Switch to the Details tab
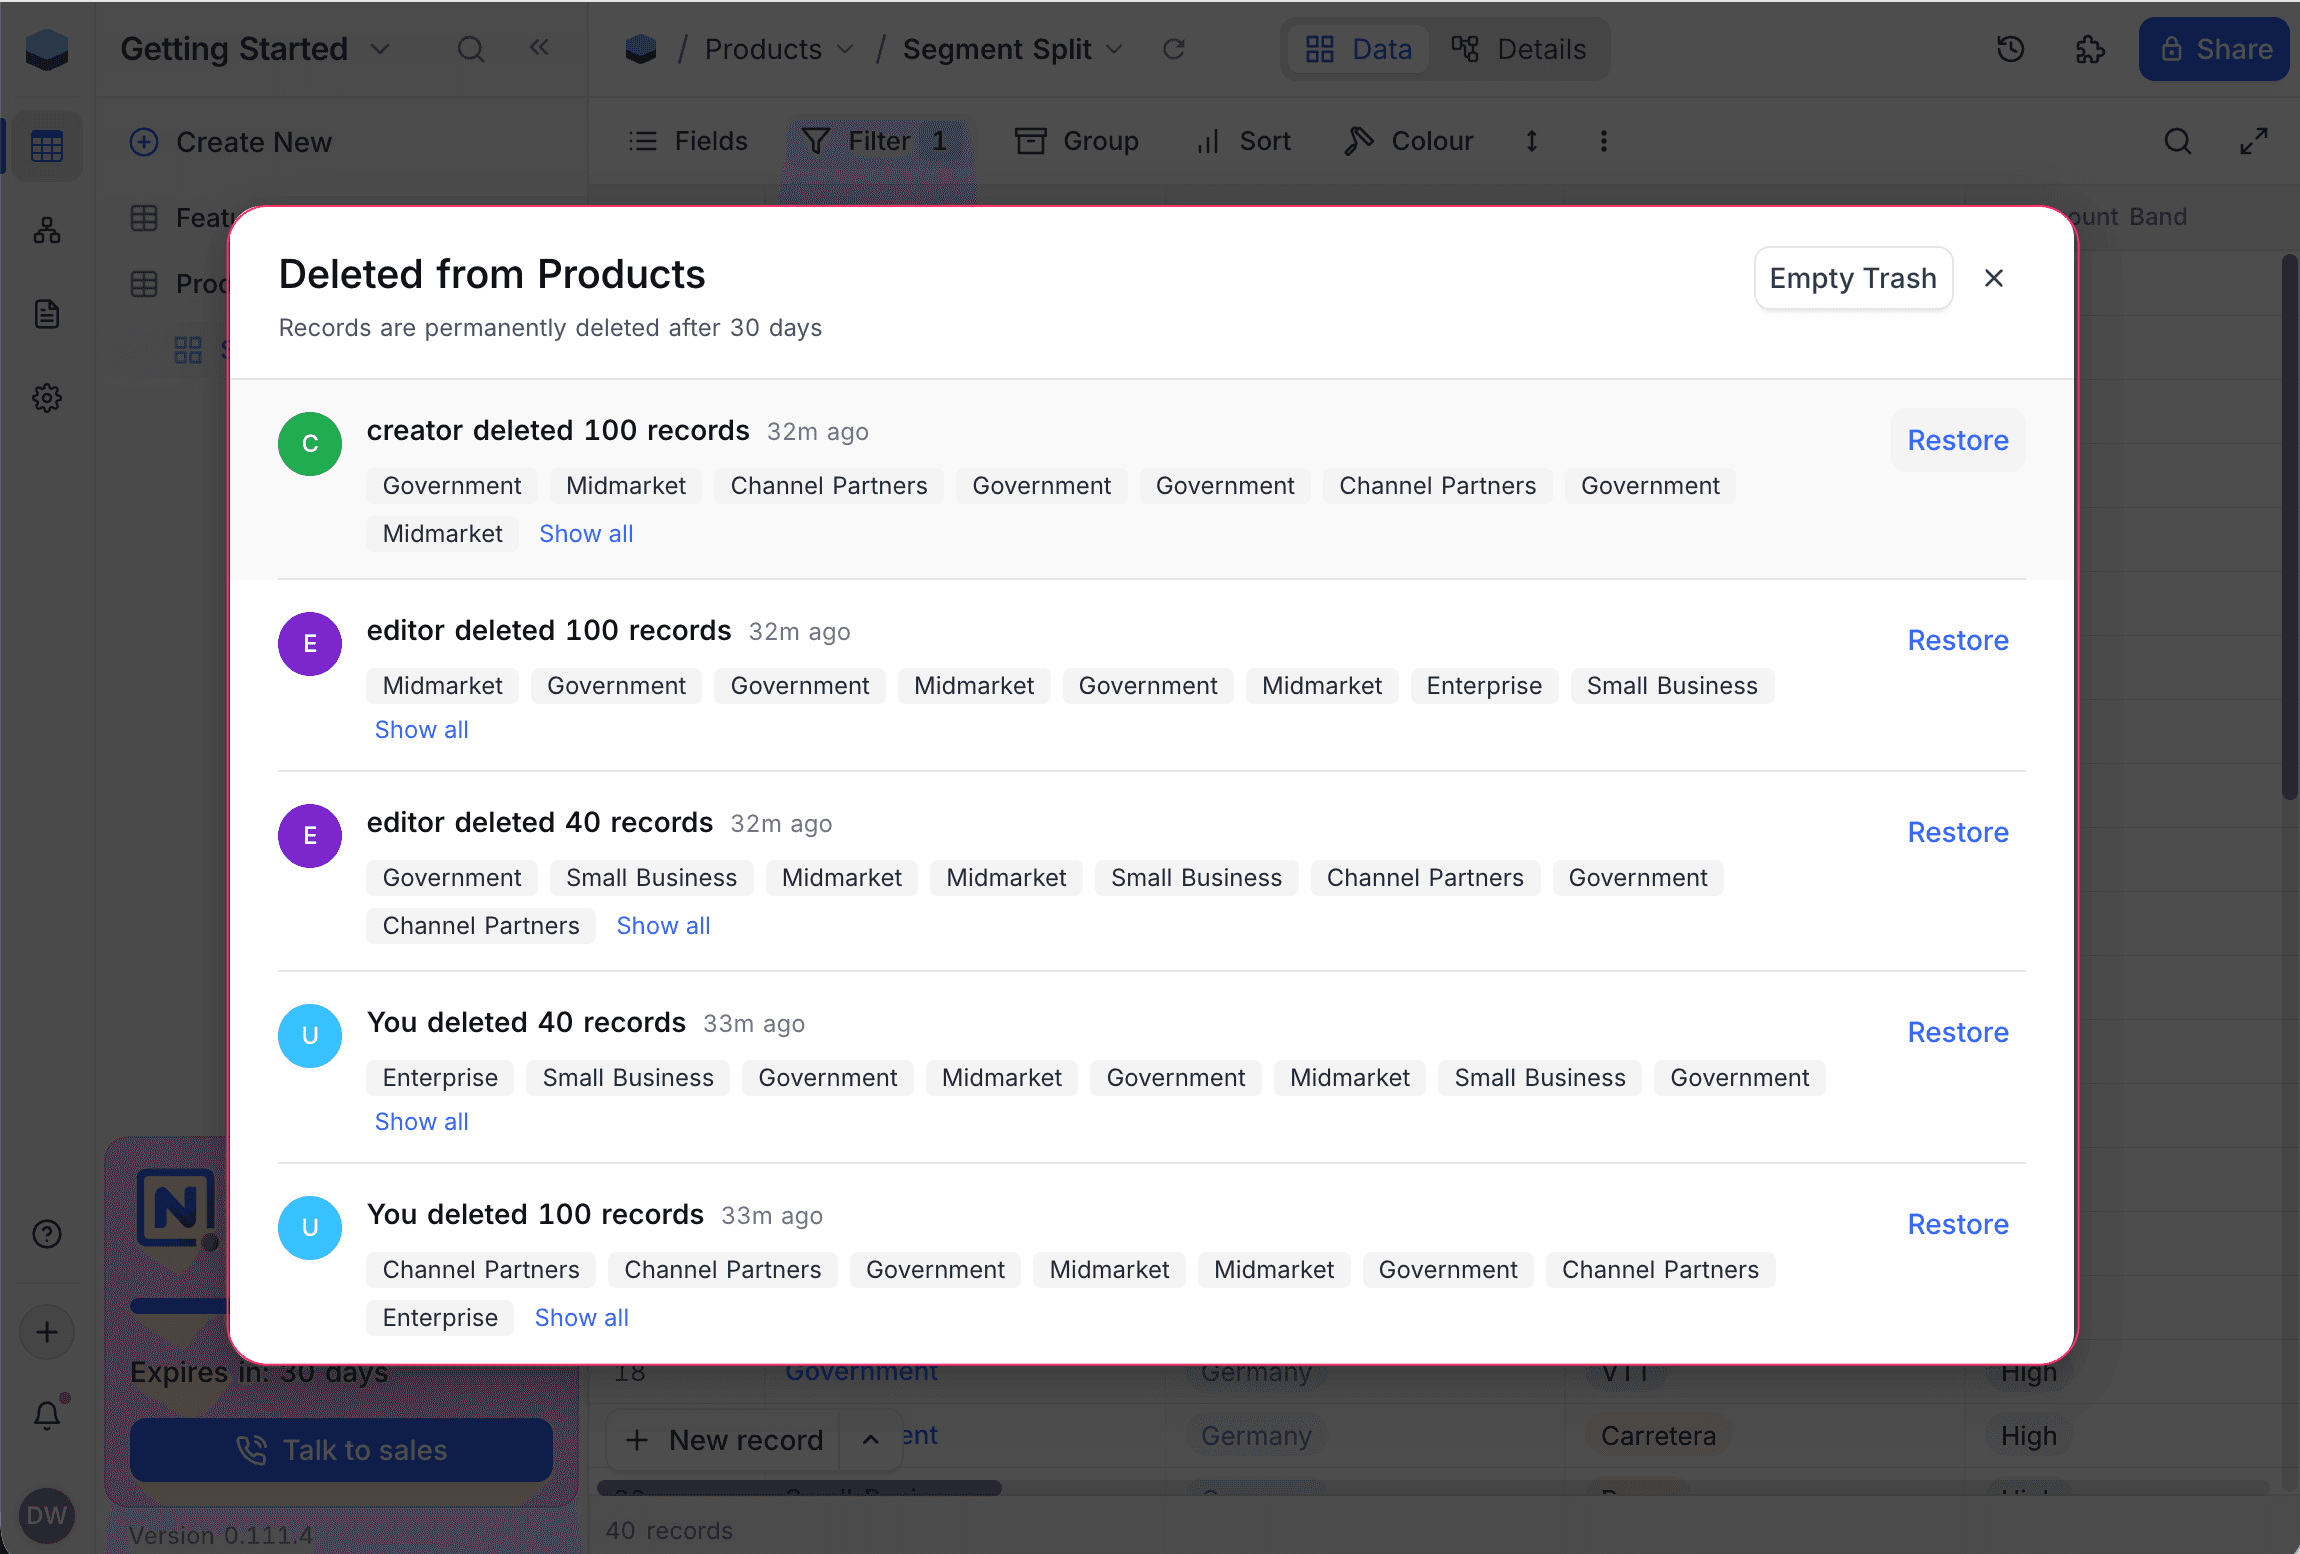 [x=1519, y=48]
